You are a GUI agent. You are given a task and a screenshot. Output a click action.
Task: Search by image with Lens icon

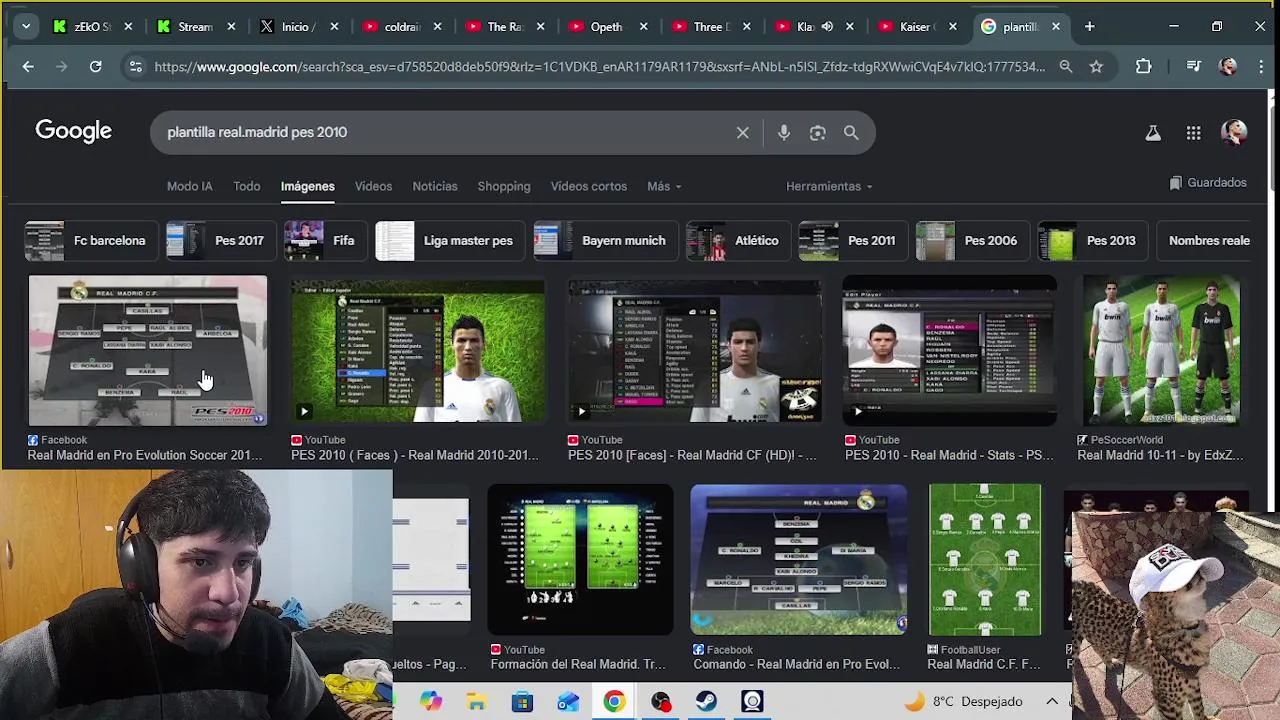click(x=817, y=132)
